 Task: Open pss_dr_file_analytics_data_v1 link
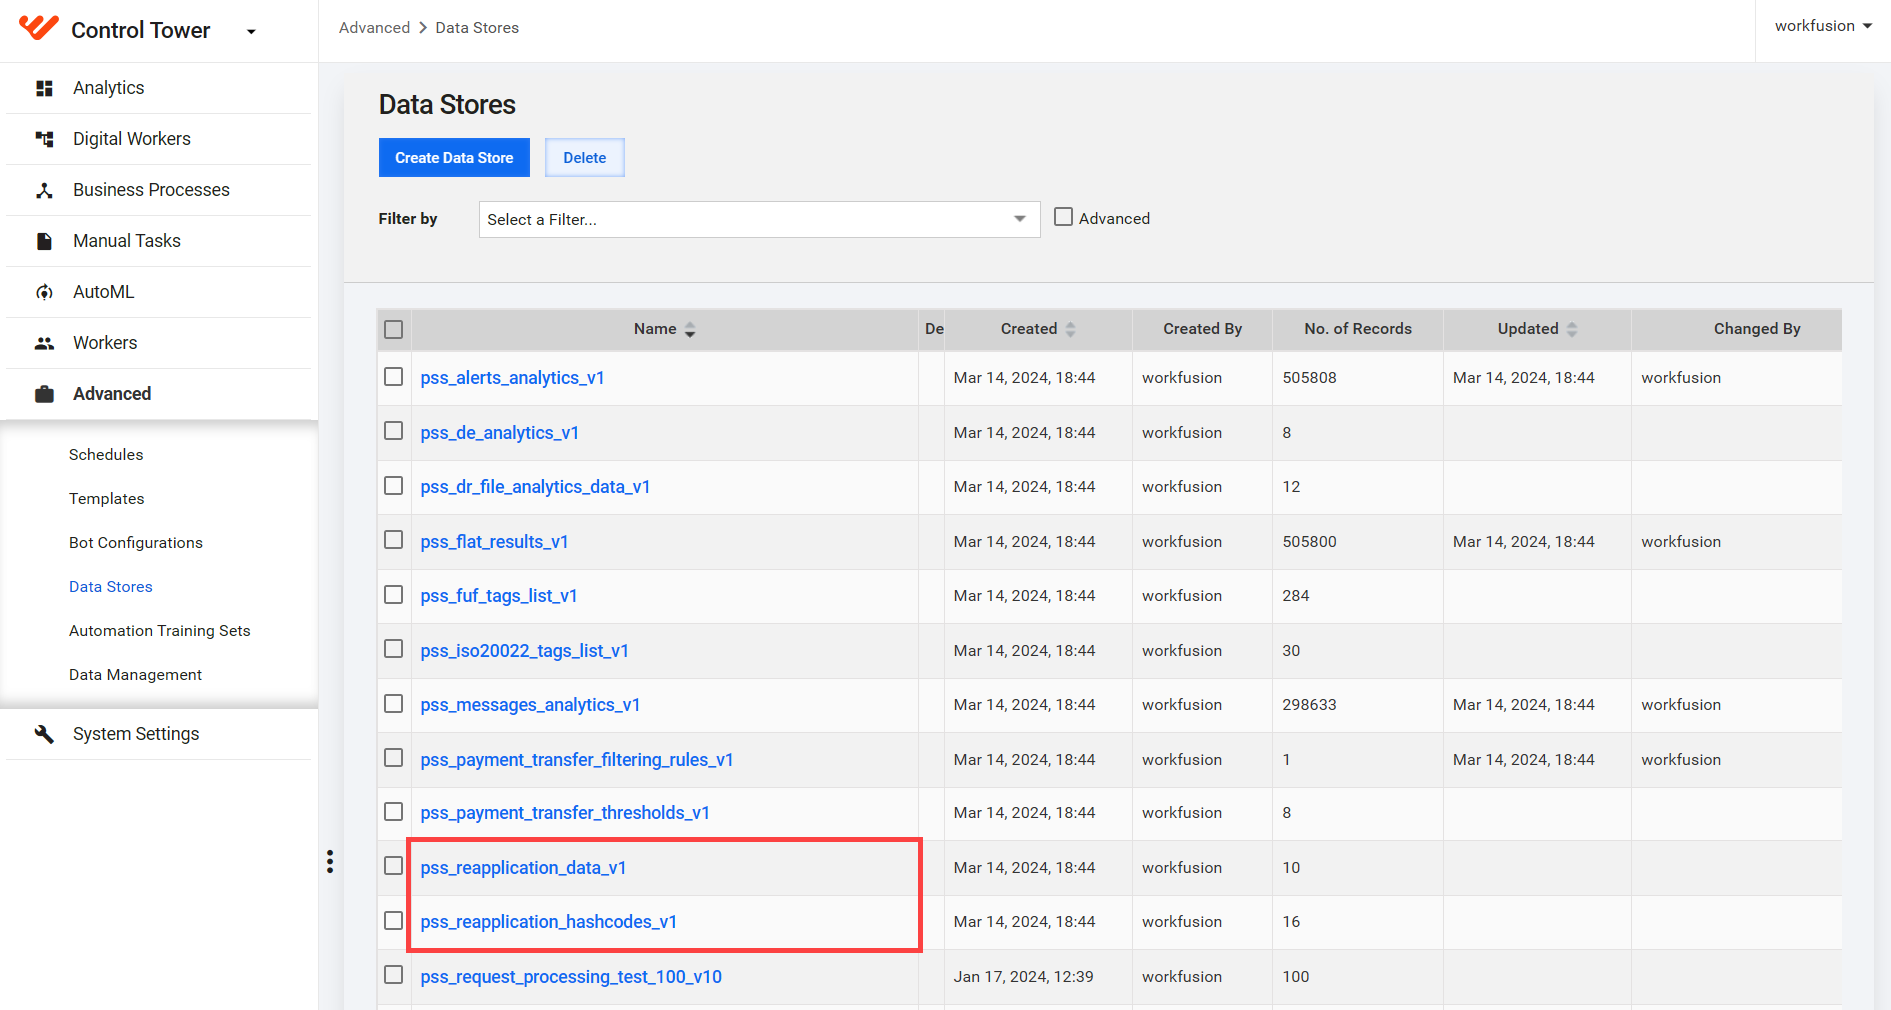[535, 487]
